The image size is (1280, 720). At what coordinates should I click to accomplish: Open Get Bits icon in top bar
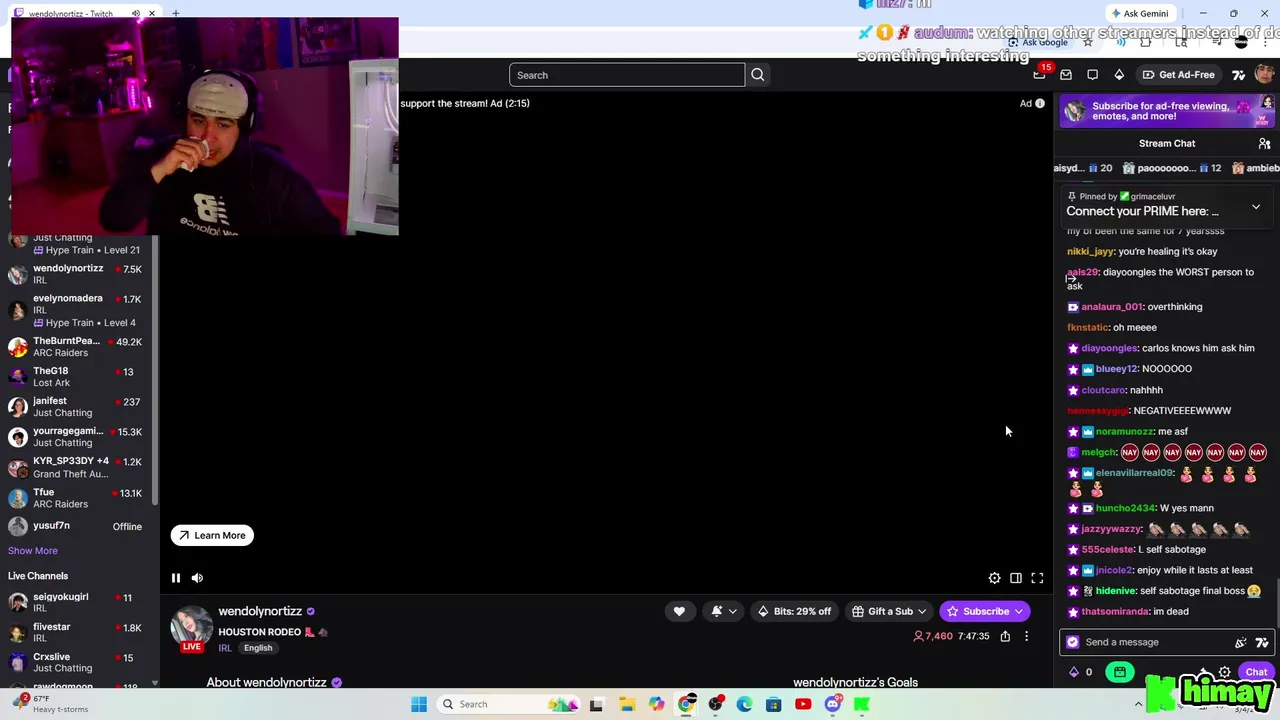tap(1119, 75)
